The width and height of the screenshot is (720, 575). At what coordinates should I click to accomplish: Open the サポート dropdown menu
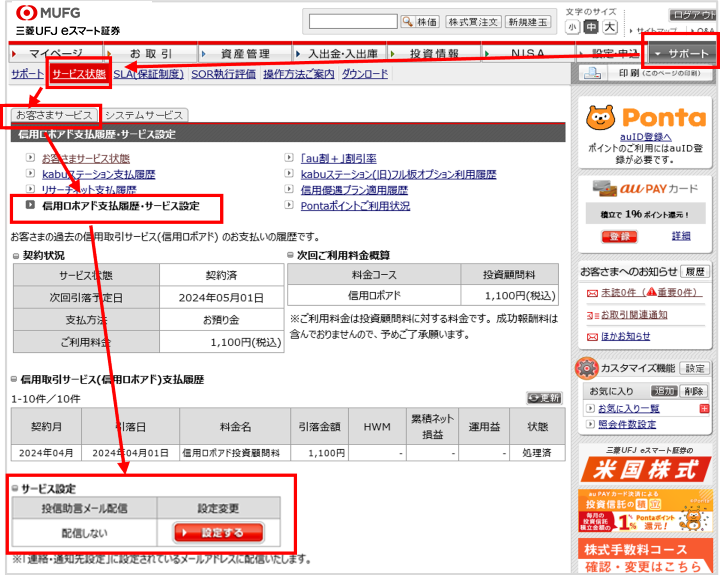click(x=681, y=54)
